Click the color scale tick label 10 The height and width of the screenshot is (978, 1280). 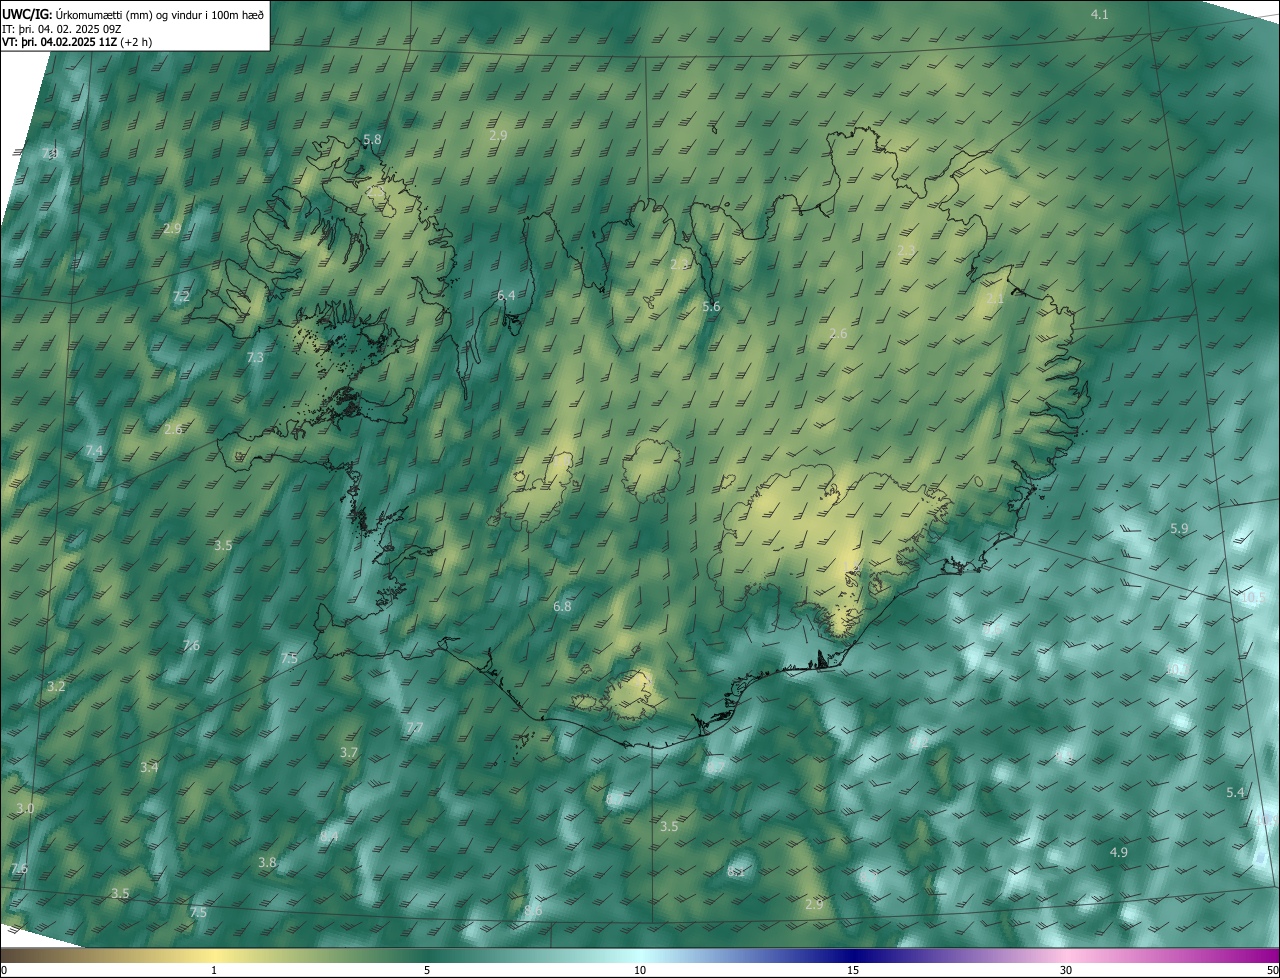pyautogui.click(x=640, y=970)
